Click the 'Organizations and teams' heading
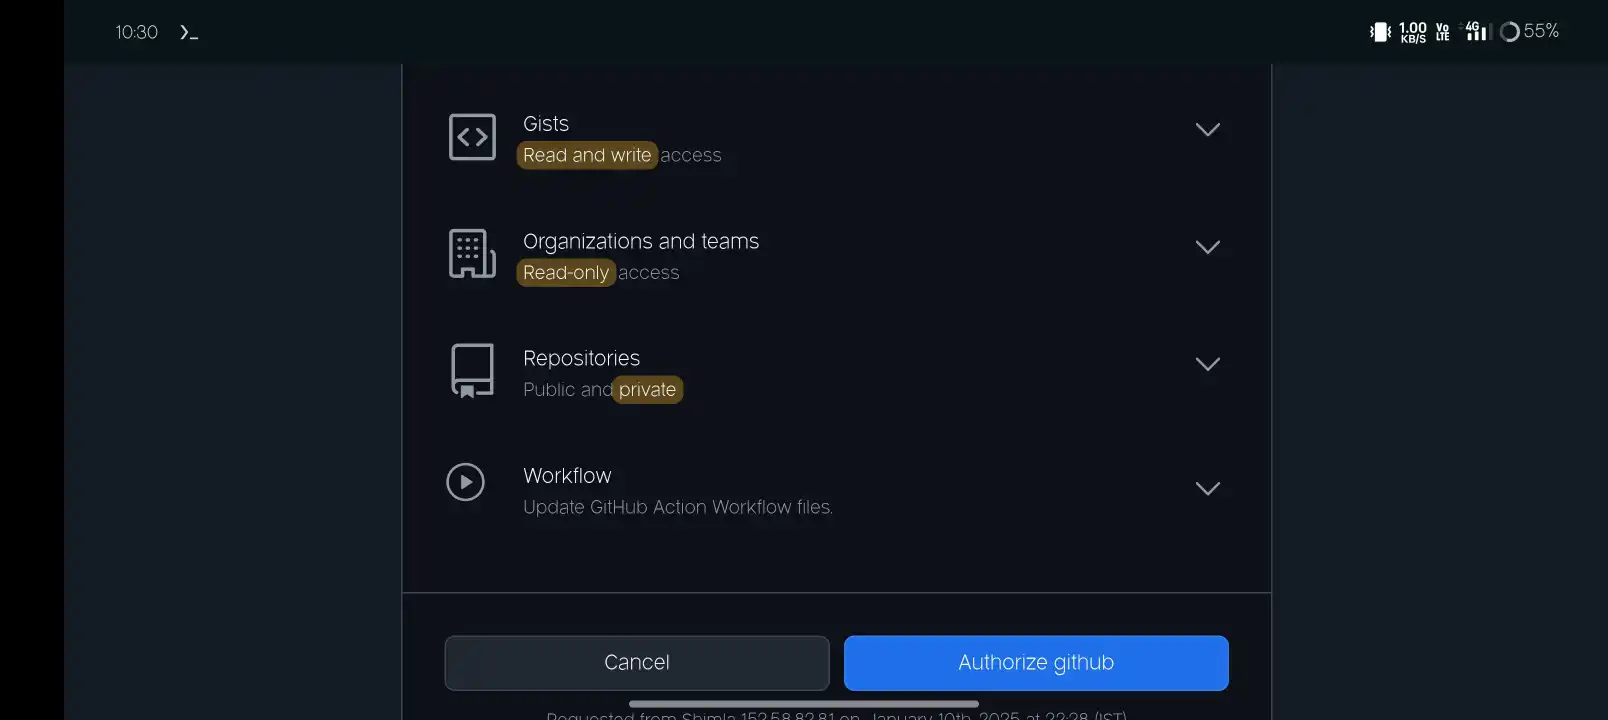The image size is (1608, 720). click(x=641, y=241)
